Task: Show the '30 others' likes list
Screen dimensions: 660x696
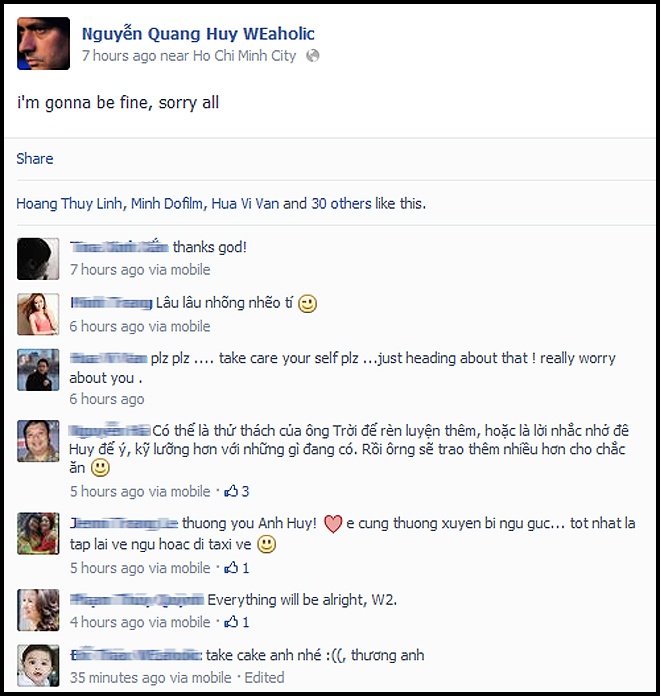Action: 341,203
